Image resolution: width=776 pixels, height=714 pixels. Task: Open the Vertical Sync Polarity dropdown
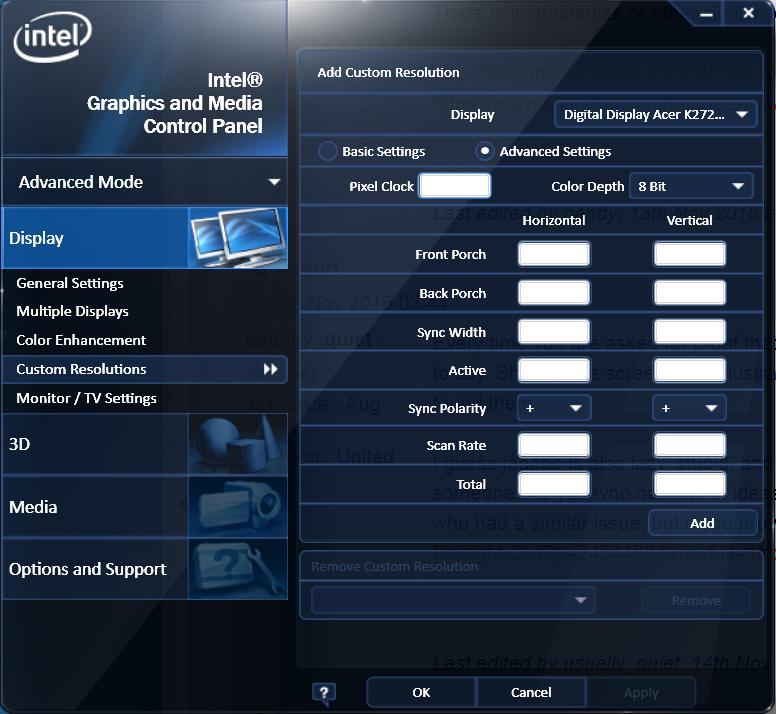(x=689, y=408)
